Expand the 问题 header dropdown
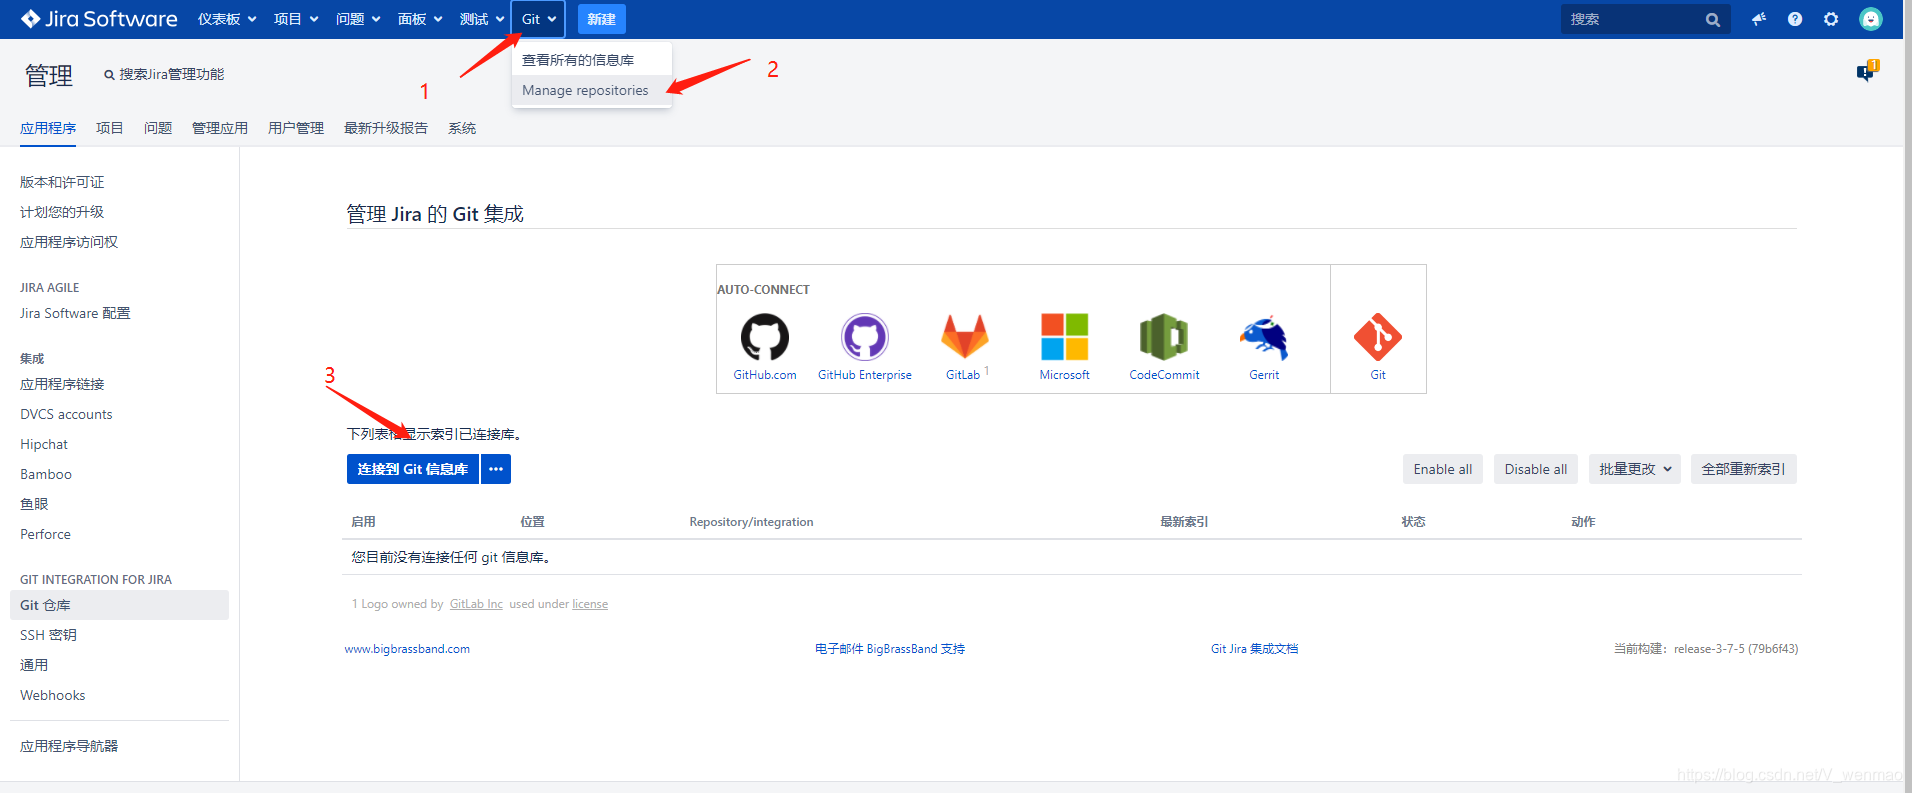The width and height of the screenshot is (1912, 793). 358,19
